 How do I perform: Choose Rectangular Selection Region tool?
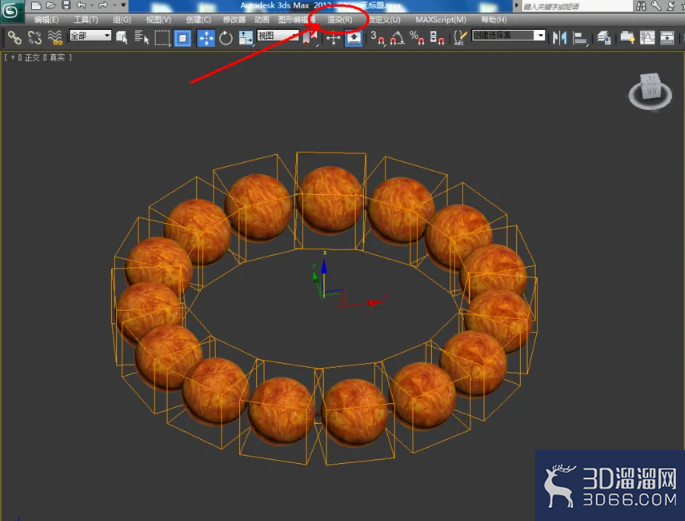click(x=162, y=38)
